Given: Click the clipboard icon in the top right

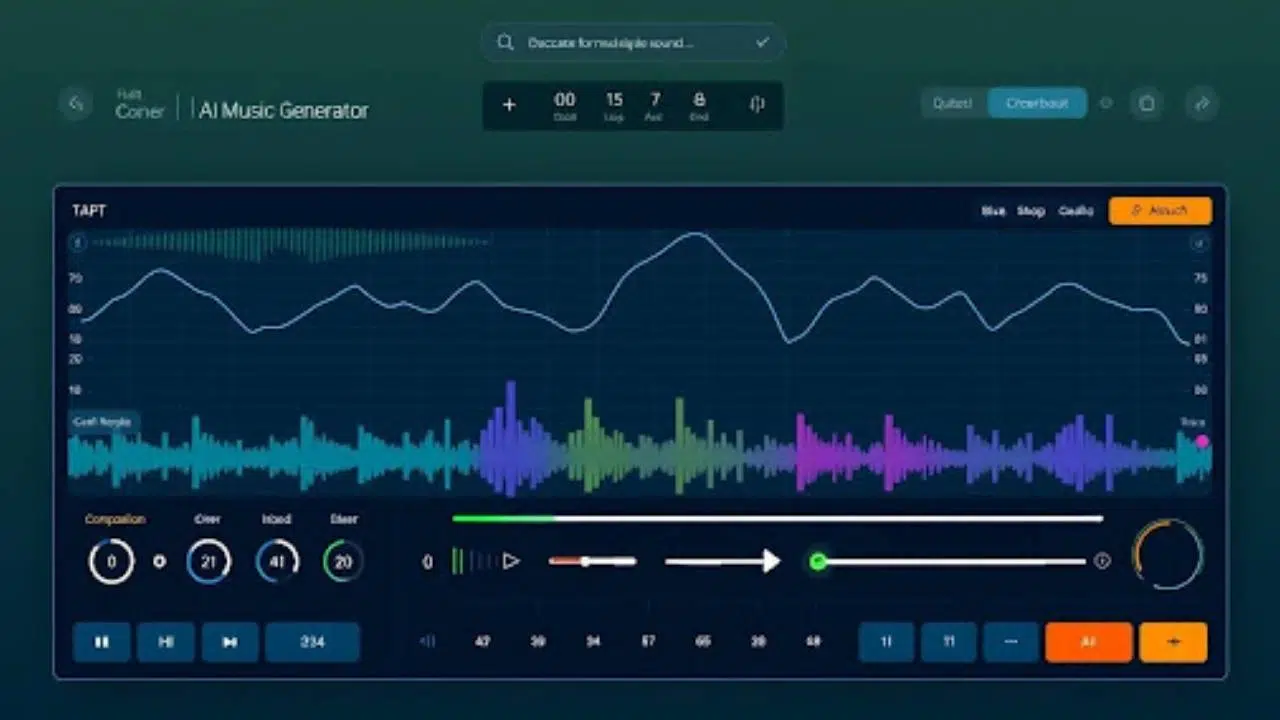Looking at the screenshot, I should coord(1147,103).
